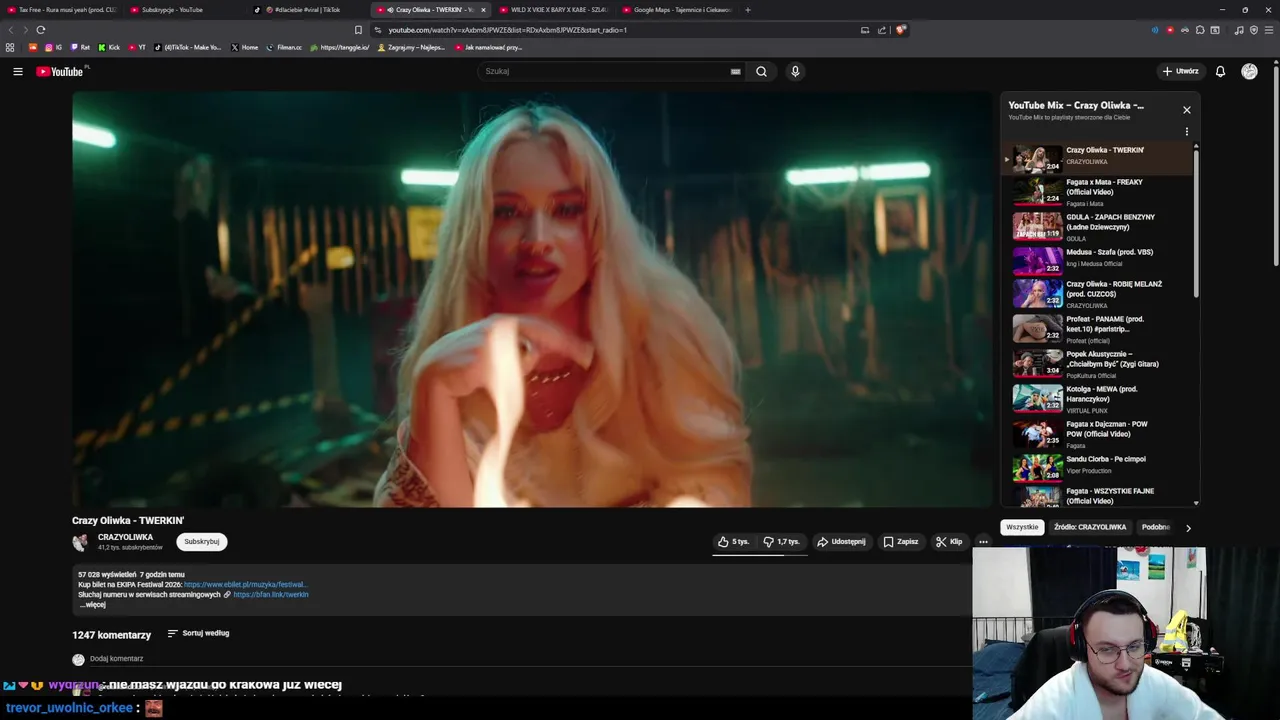The height and width of the screenshot is (720, 1280).
Task: Open the red record extension icon
Action: point(1170,30)
